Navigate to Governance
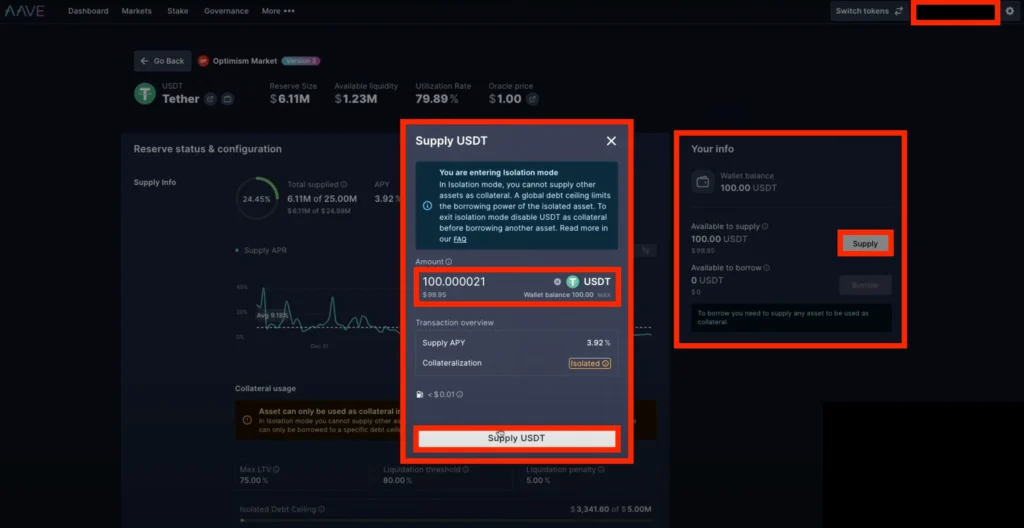This screenshot has height=528, width=1024. point(226,11)
